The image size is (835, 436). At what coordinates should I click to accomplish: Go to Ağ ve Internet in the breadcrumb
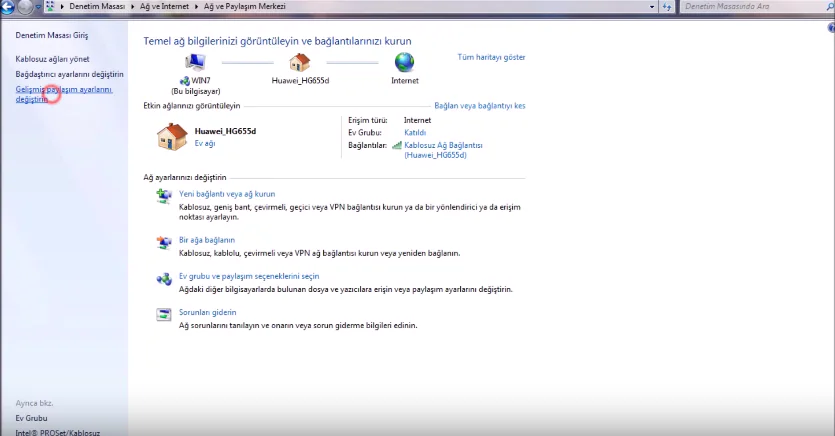click(164, 6)
